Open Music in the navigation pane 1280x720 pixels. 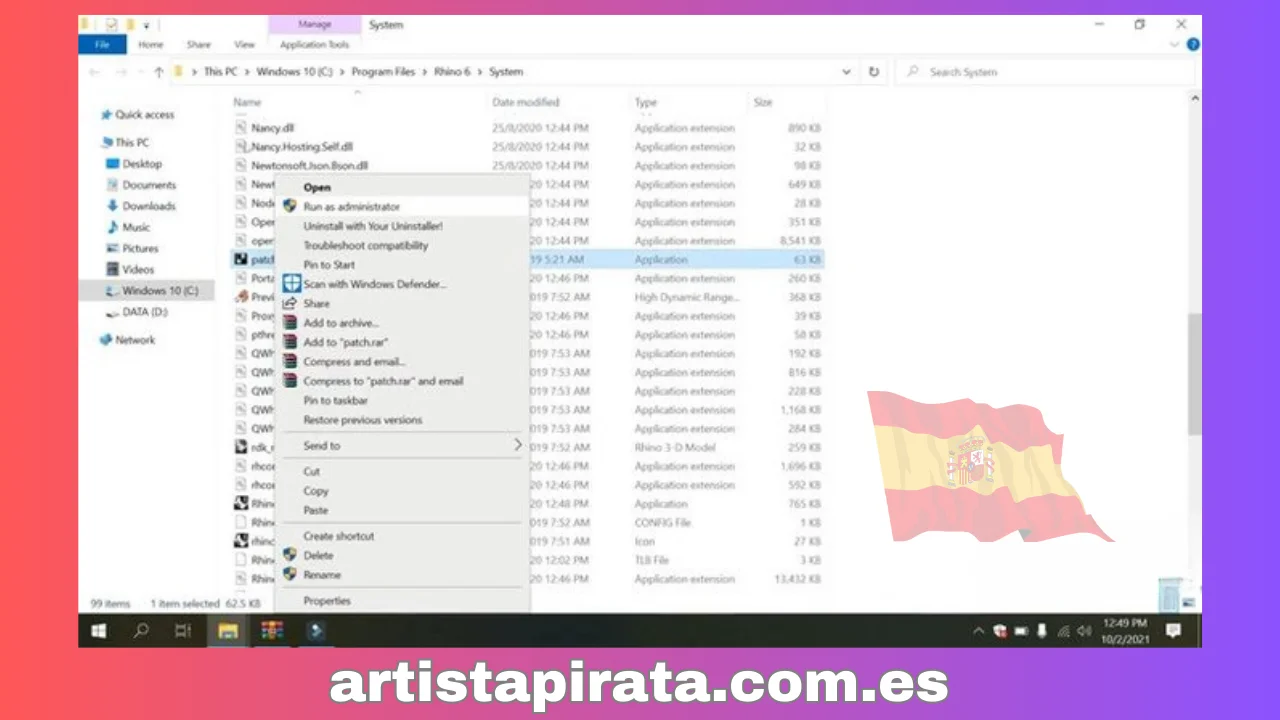[x=136, y=227]
